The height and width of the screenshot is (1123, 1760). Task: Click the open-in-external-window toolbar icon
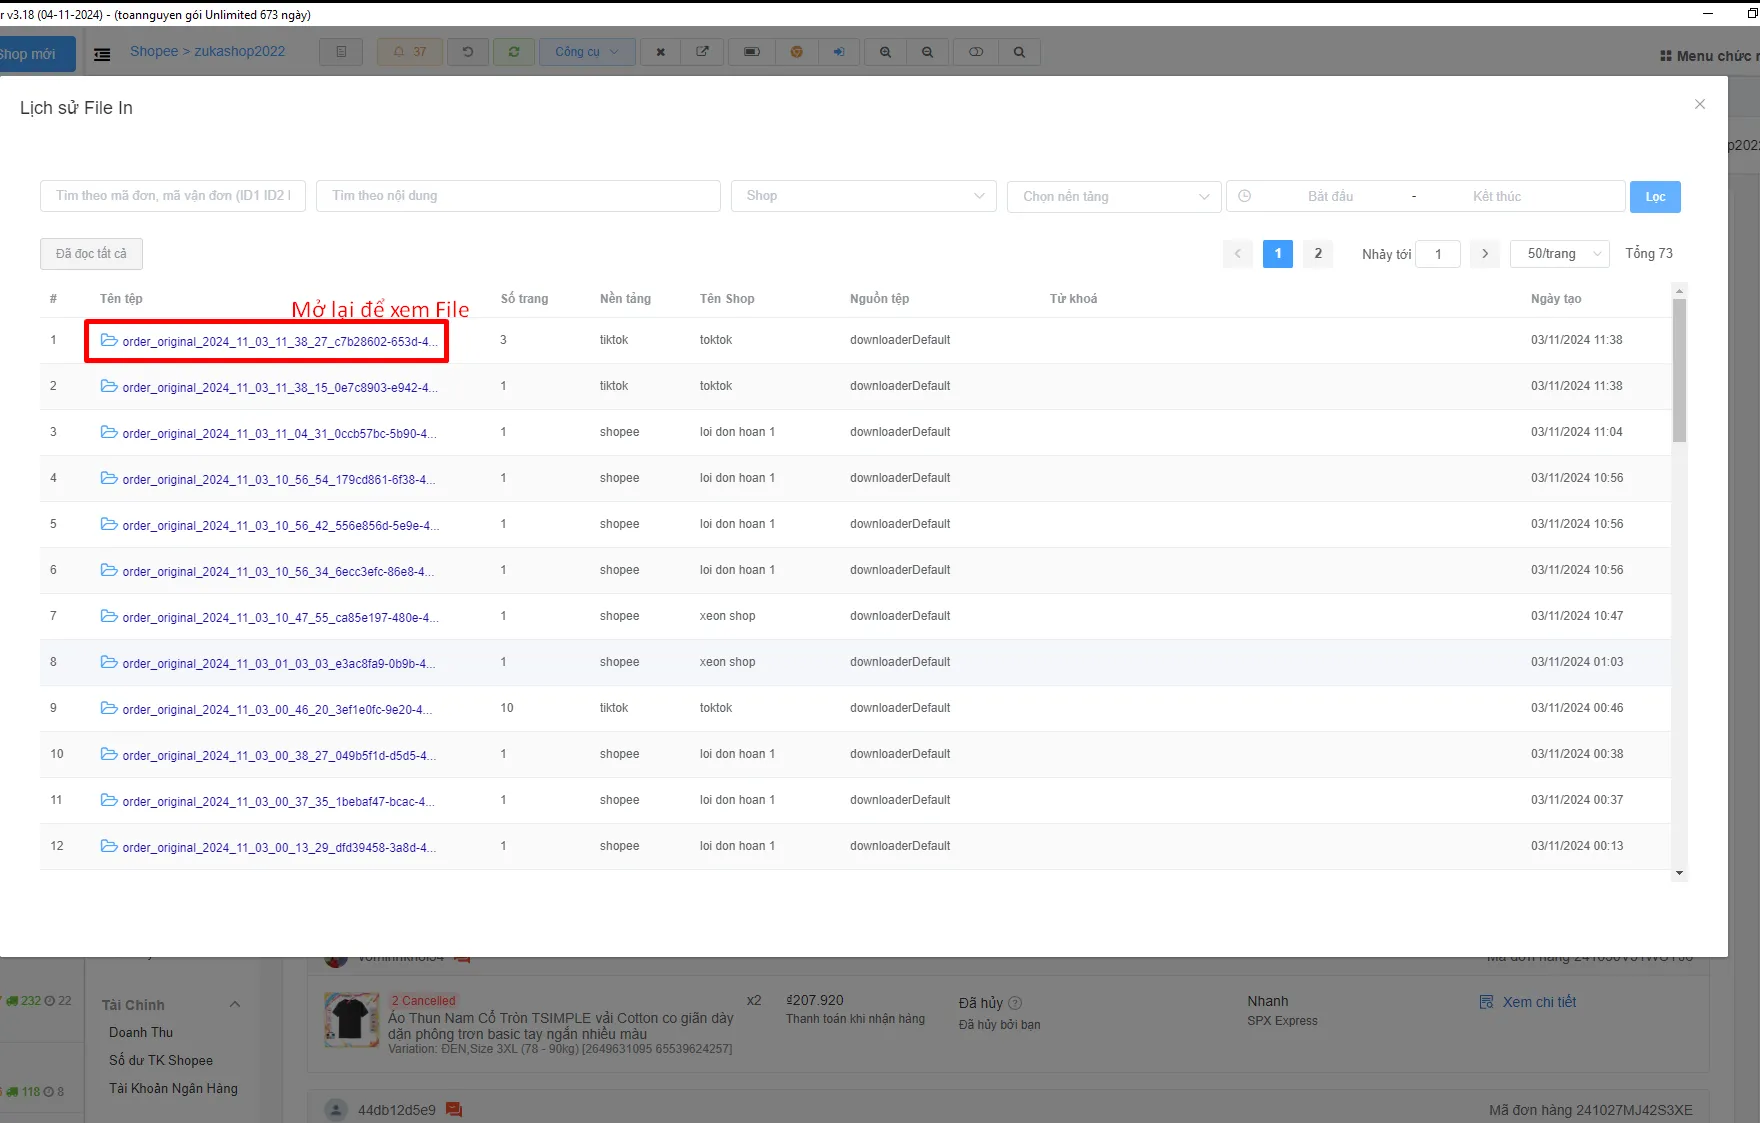point(702,52)
